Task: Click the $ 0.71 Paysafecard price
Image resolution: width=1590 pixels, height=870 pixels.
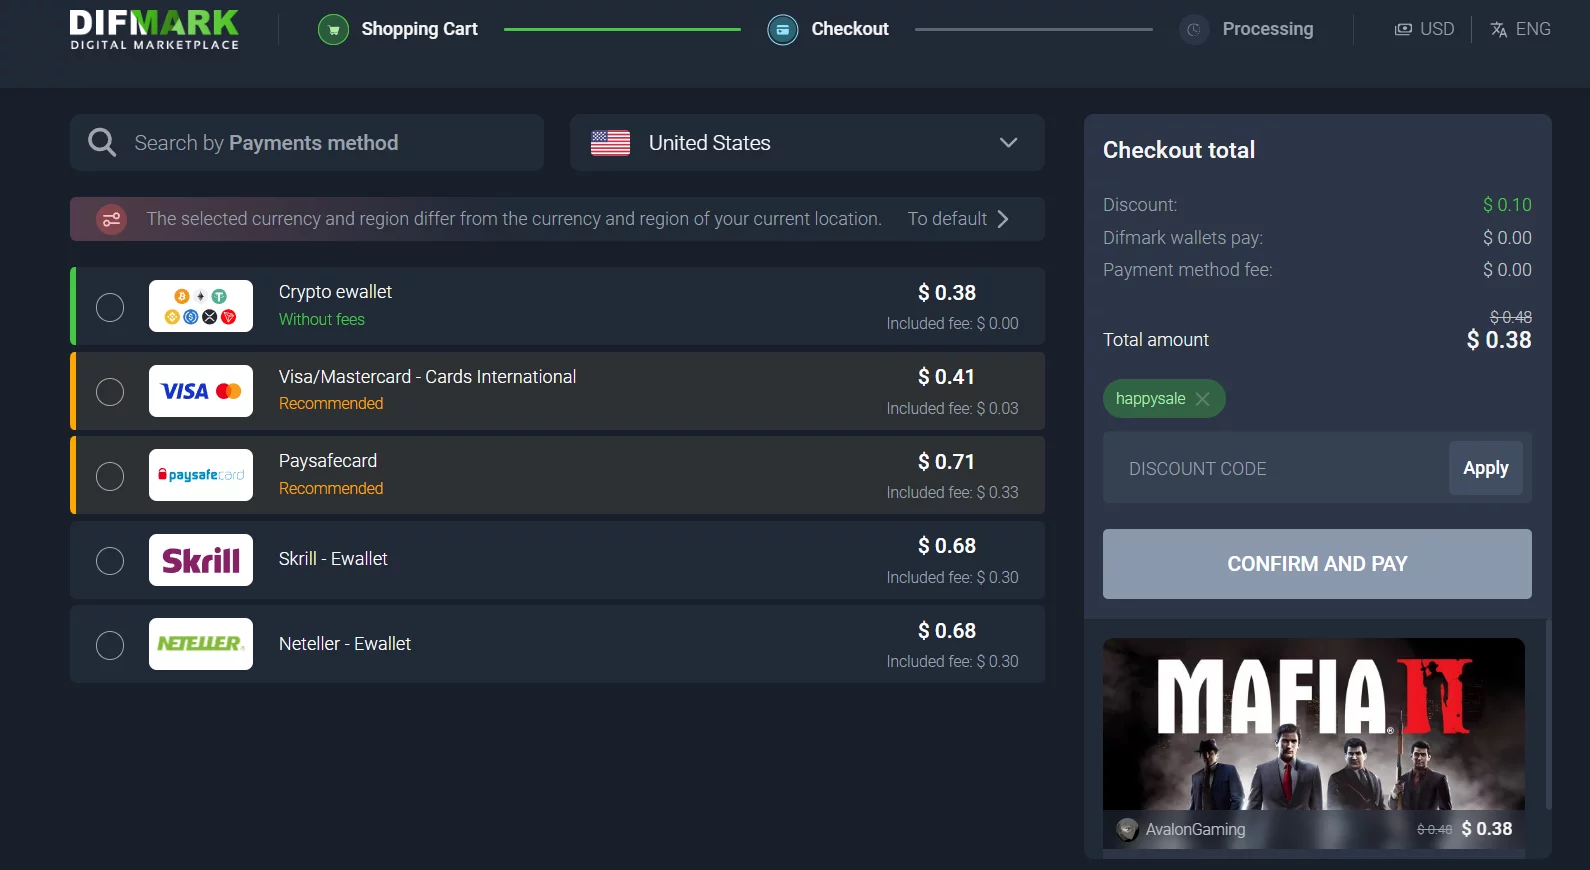Action: click(x=946, y=462)
